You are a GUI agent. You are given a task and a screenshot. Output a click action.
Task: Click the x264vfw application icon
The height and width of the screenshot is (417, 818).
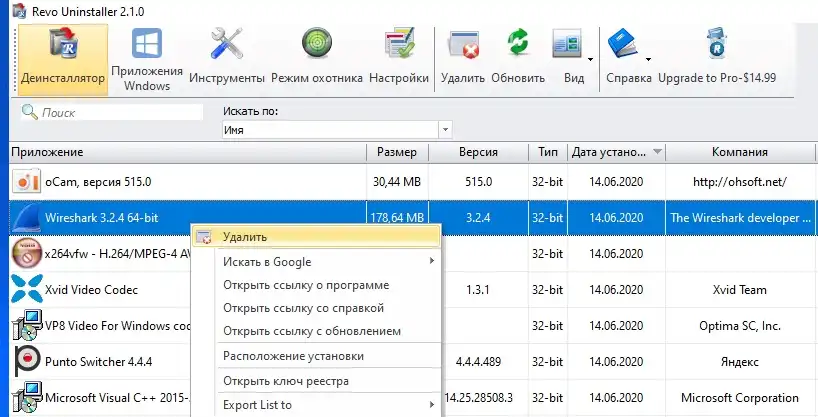(x=26, y=254)
